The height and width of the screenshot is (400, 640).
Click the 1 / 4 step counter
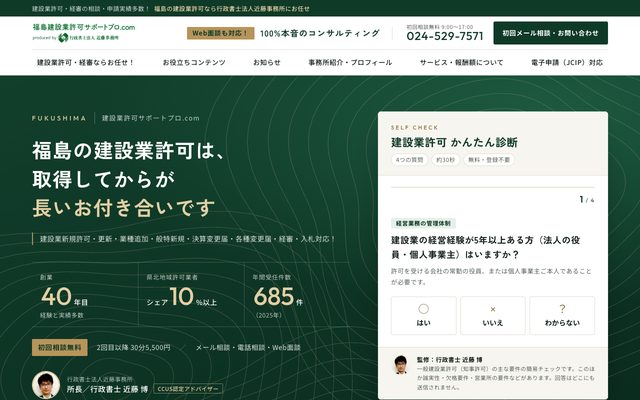click(x=587, y=200)
